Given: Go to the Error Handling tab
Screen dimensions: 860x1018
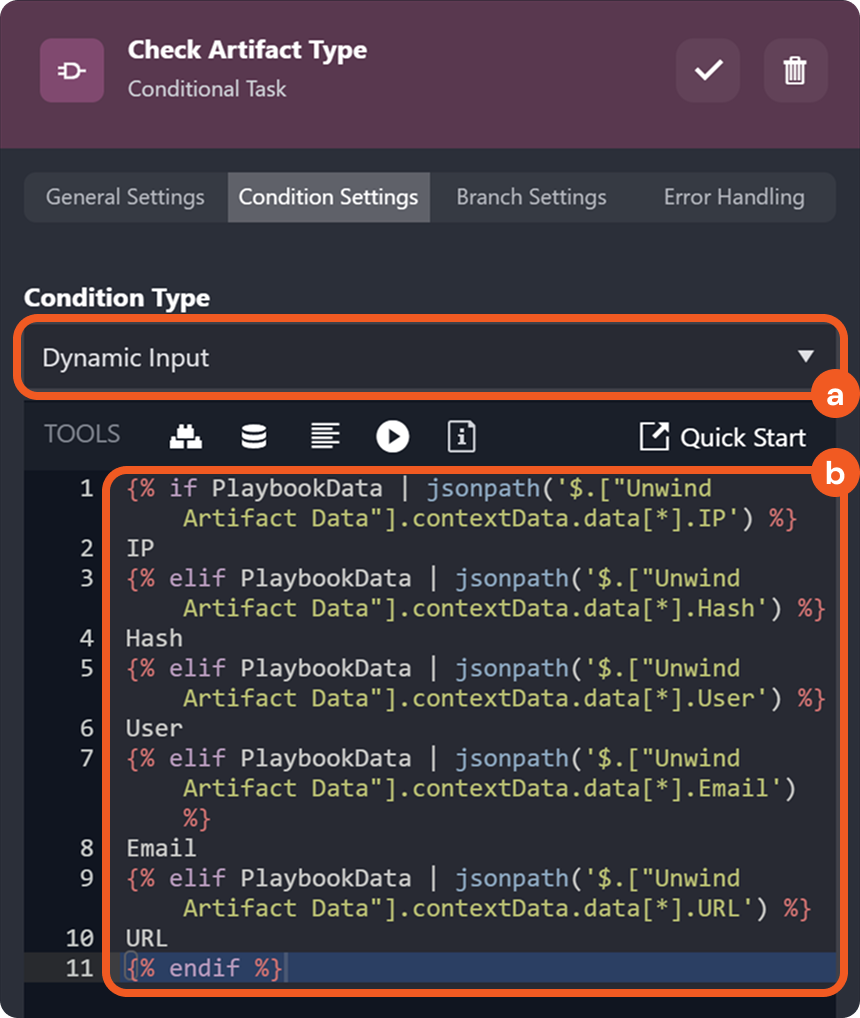Looking at the screenshot, I should (x=734, y=197).
